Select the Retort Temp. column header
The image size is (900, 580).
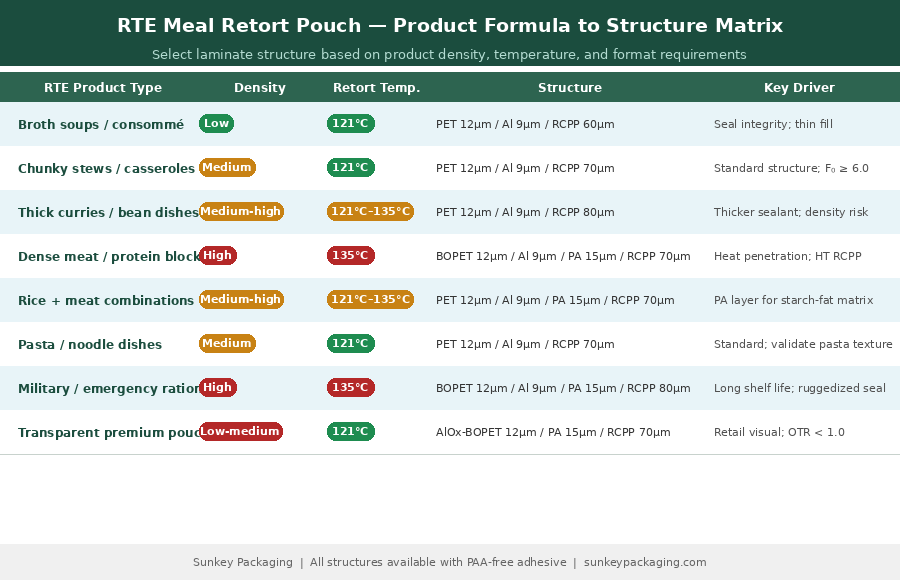[376, 88]
